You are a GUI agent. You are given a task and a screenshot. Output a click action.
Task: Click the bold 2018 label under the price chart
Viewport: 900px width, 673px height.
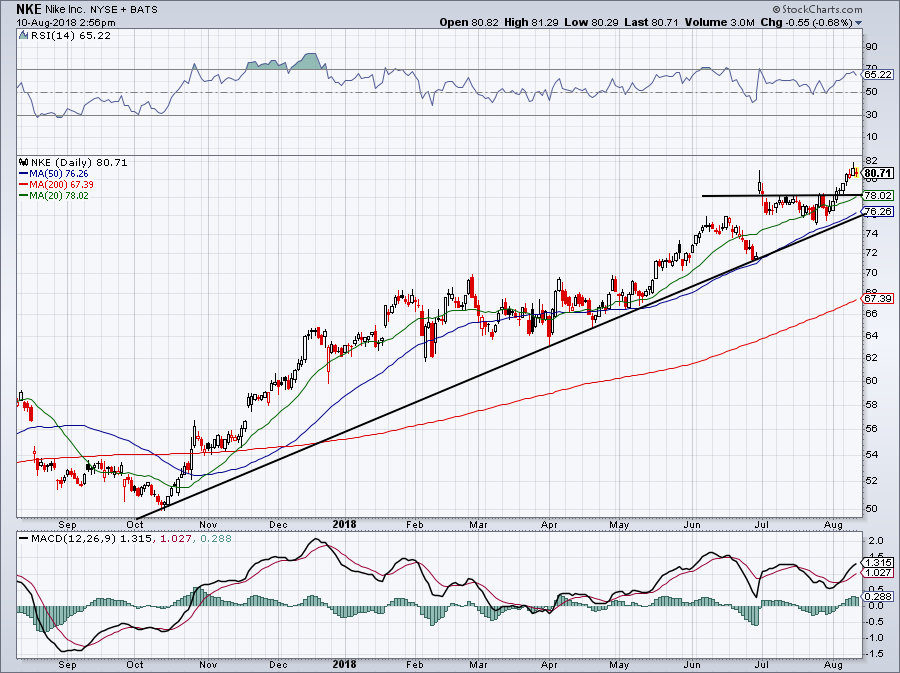[x=344, y=524]
